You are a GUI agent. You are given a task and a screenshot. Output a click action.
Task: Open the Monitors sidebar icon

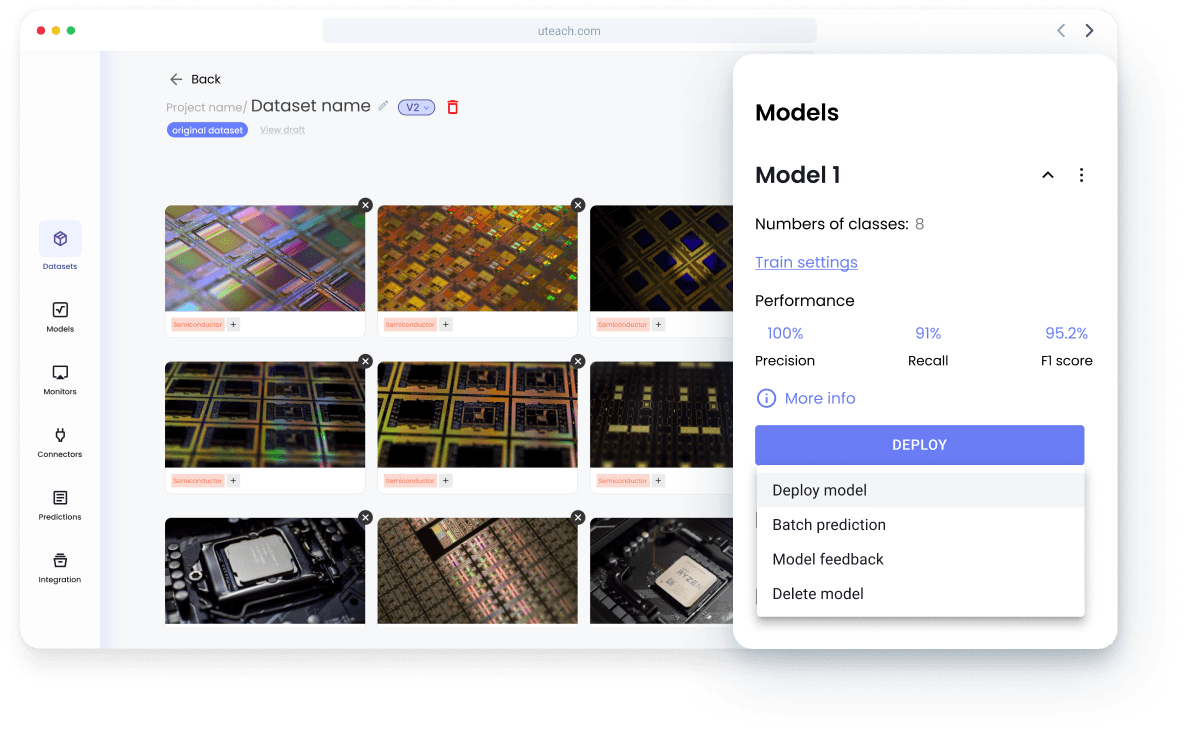[x=60, y=373]
